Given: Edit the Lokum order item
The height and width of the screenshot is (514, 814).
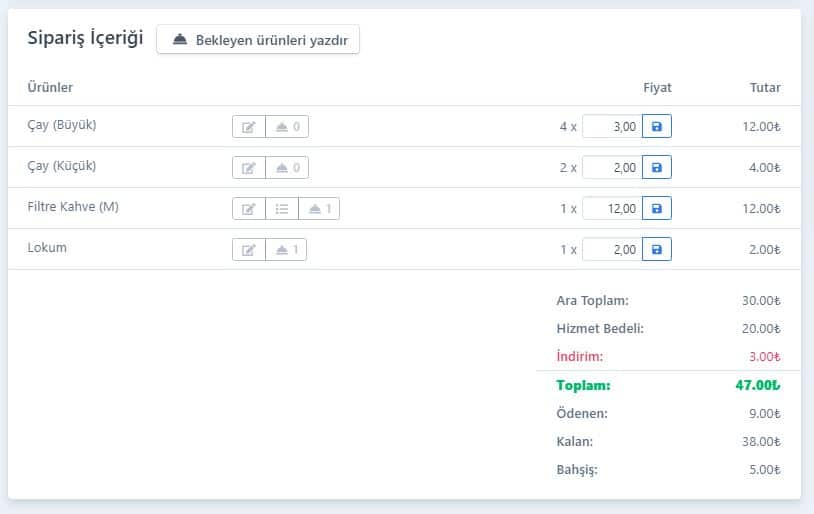Looking at the screenshot, I should pyautogui.click(x=249, y=250).
